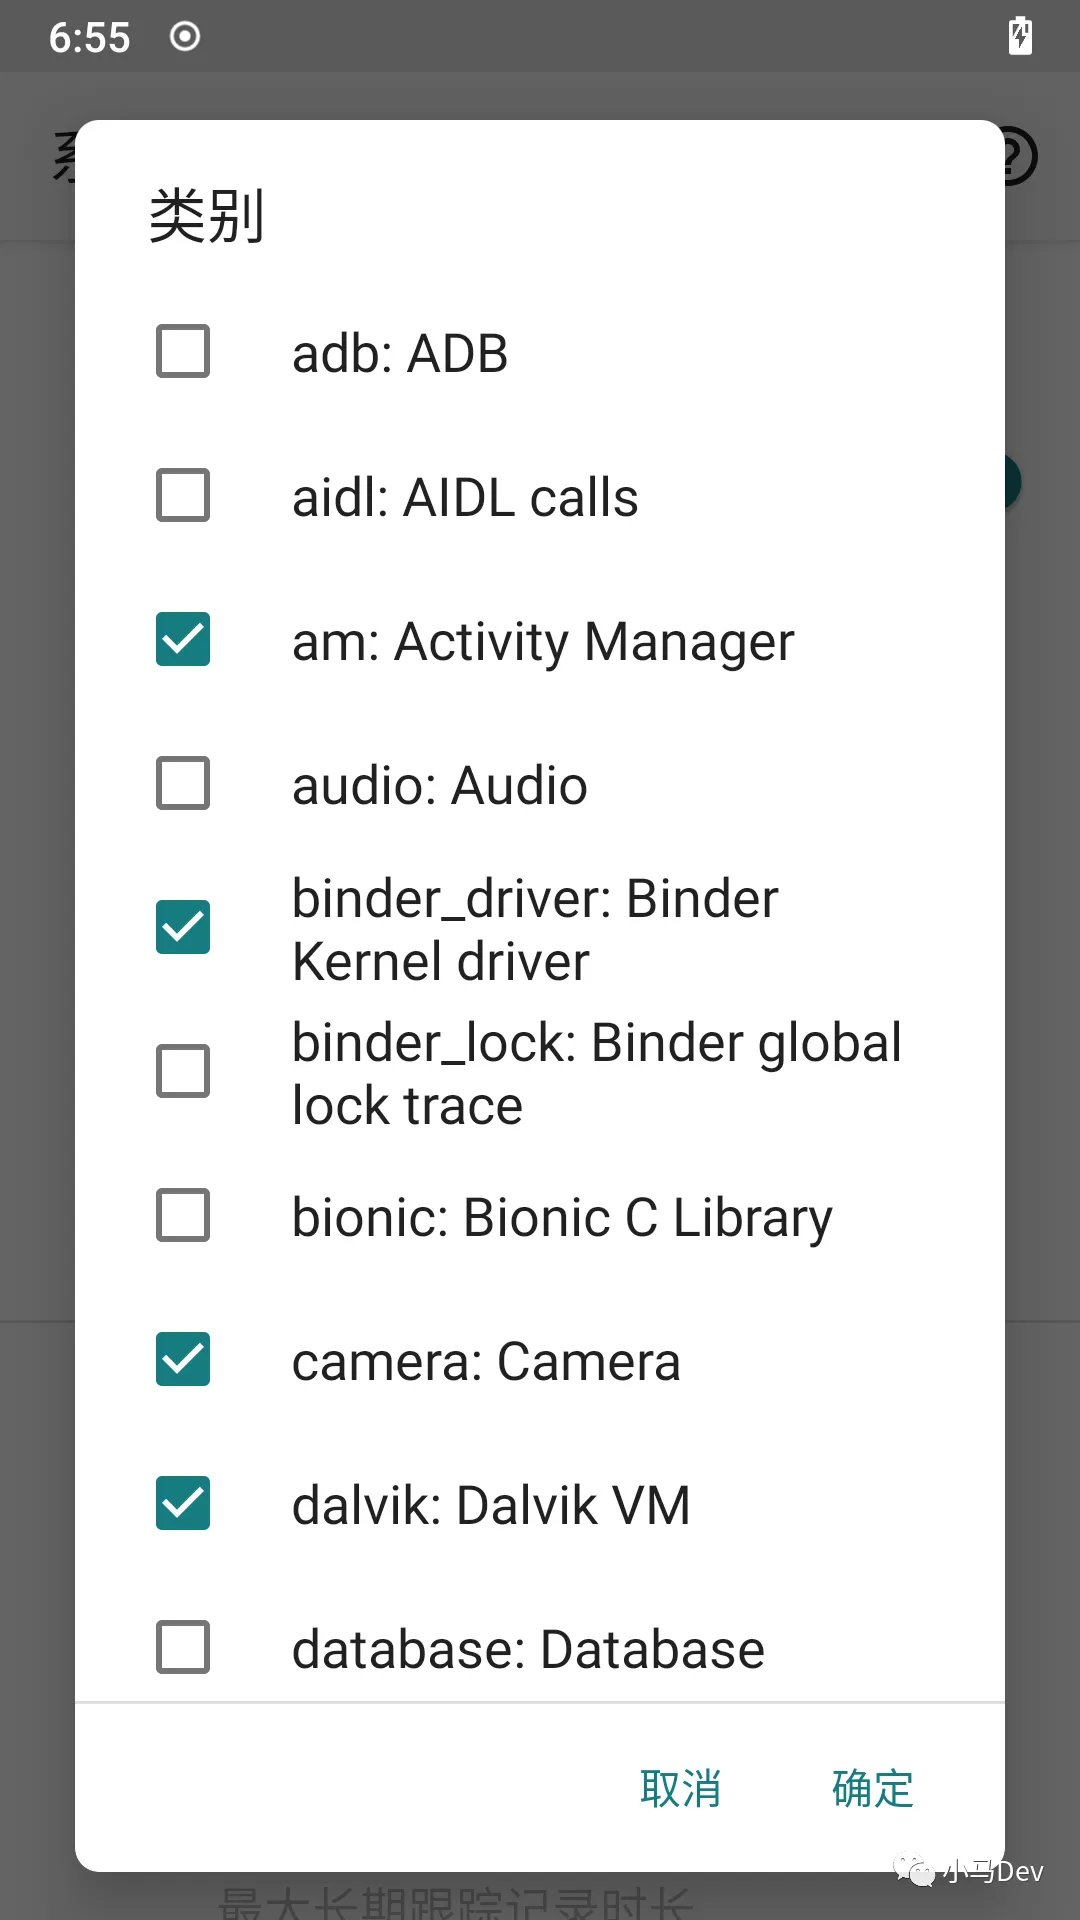
Task: Uncheck am: Activity Manager checkbox
Action: (x=183, y=639)
